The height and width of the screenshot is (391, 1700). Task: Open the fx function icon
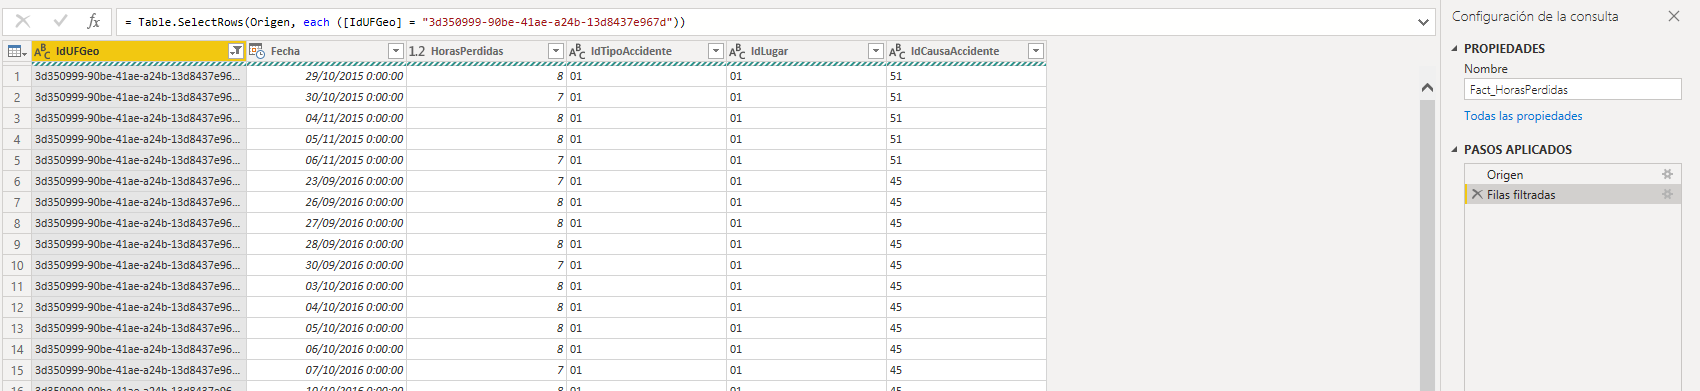tap(94, 21)
